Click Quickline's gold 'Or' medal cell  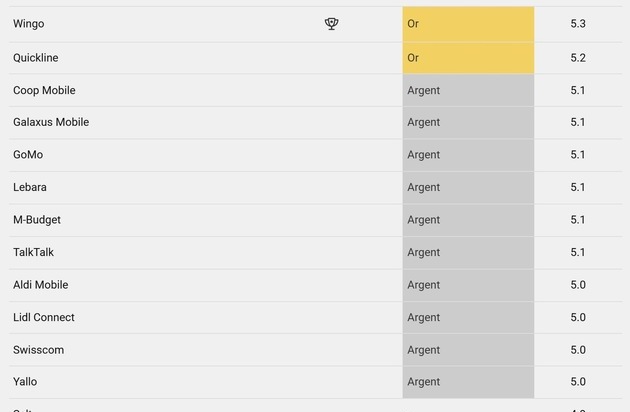tap(468, 58)
